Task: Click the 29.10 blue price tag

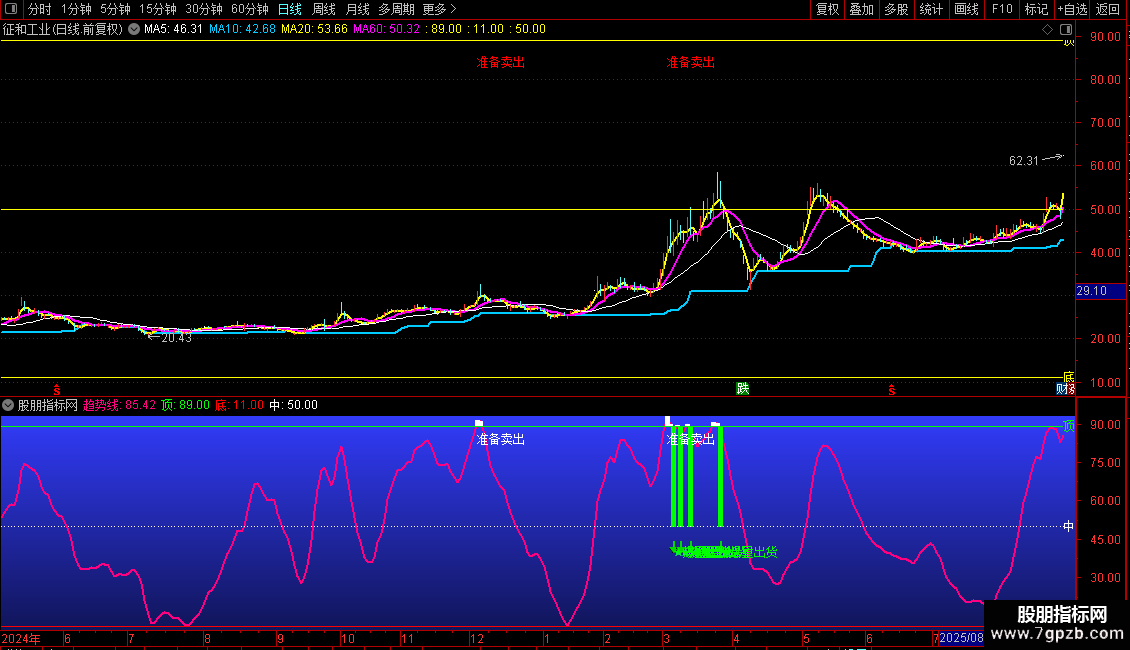Action: click(x=1091, y=291)
